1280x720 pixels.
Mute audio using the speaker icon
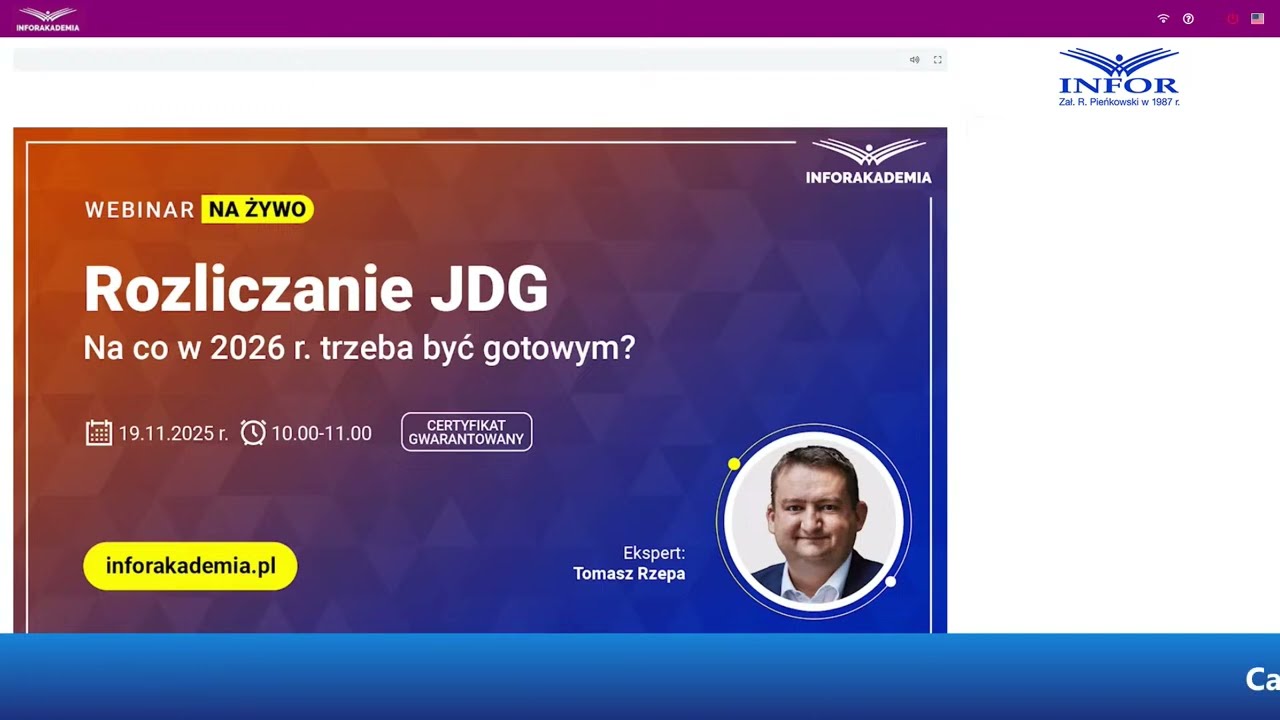coord(914,60)
